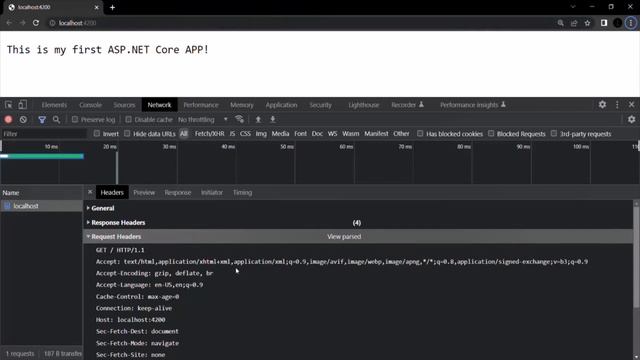The image size is (640, 360).
Task: Switch to request Preview tab
Action: (144, 192)
